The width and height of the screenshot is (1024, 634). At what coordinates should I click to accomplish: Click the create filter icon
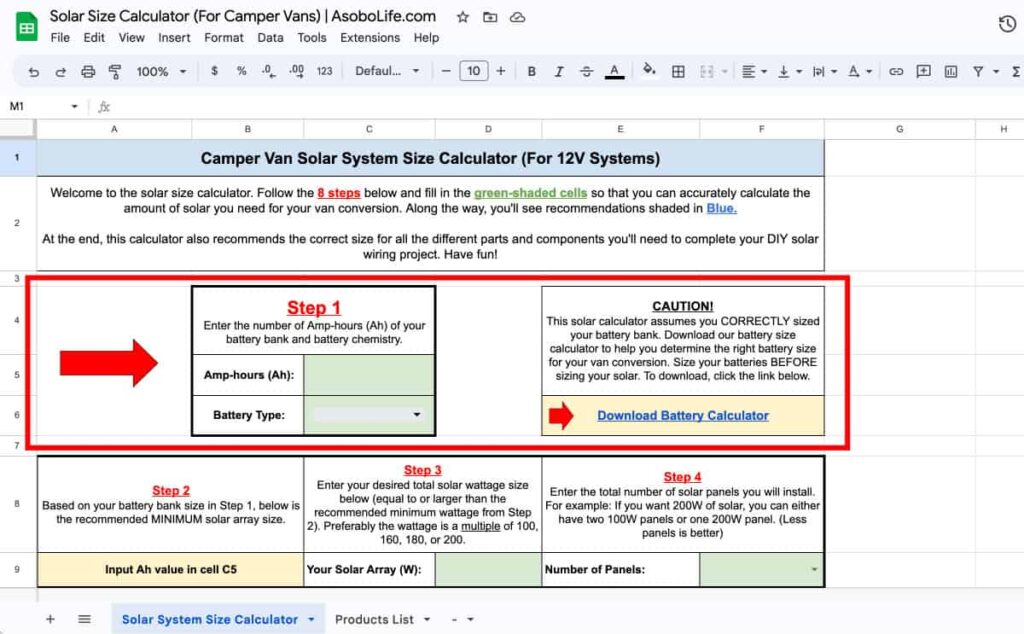click(x=978, y=71)
